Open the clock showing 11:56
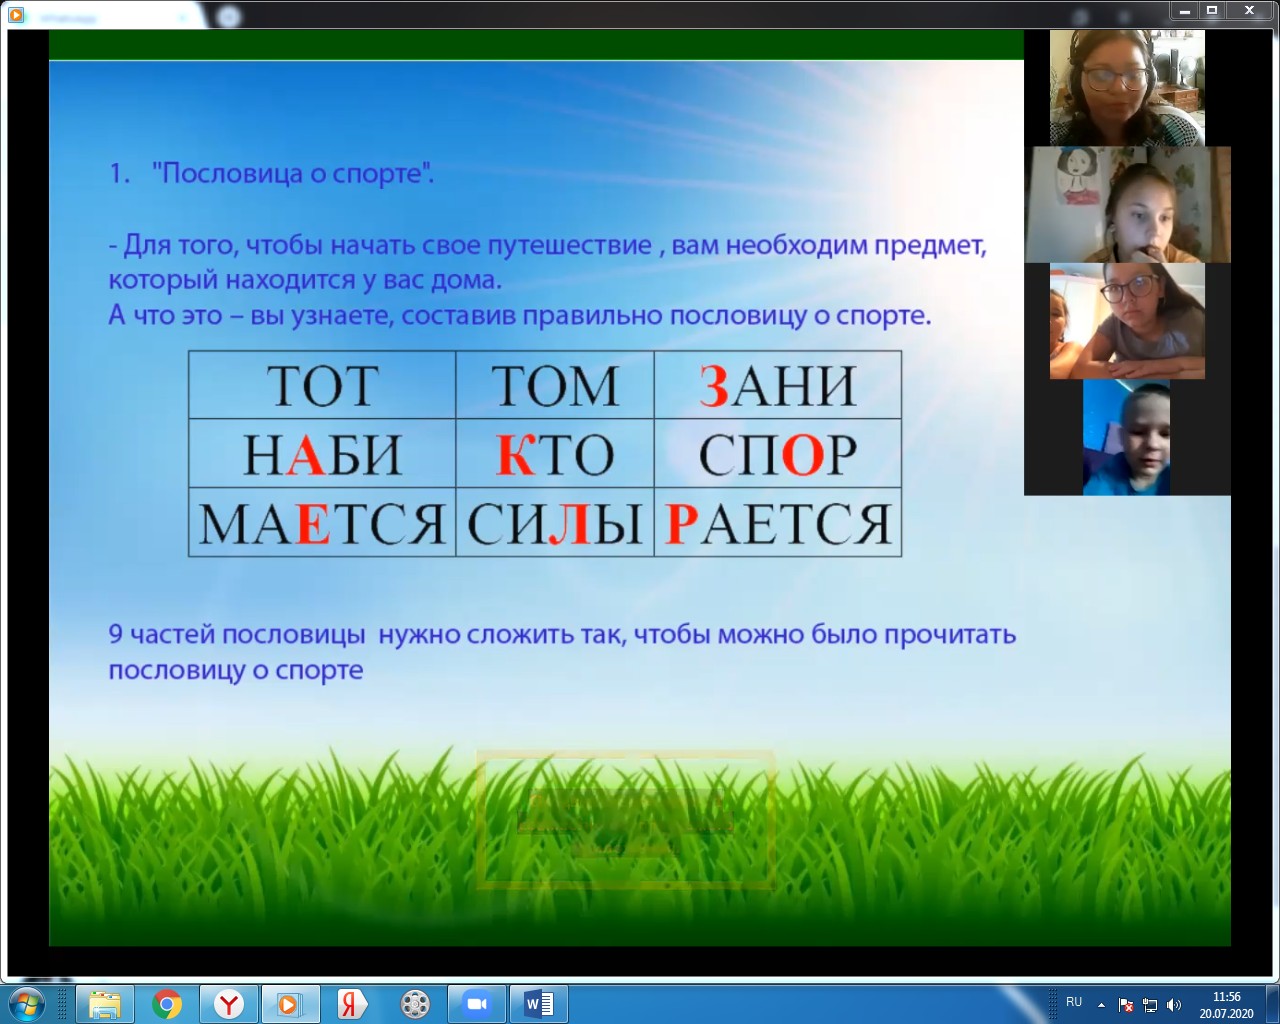 (x=1226, y=1004)
